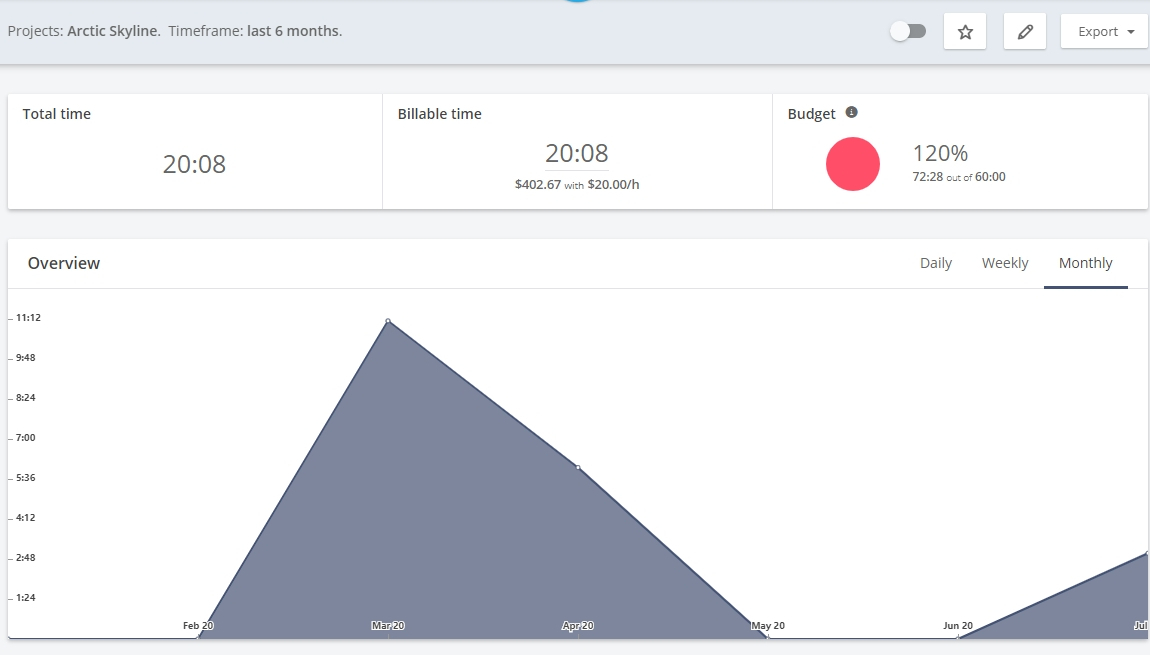Expand the Export menu arrow

point(1131,31)
